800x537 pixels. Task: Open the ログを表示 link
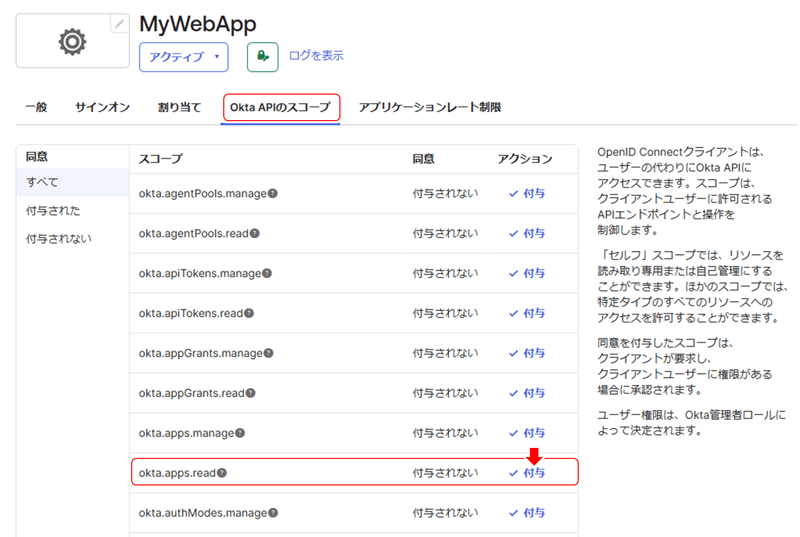[x=316, y=56]
